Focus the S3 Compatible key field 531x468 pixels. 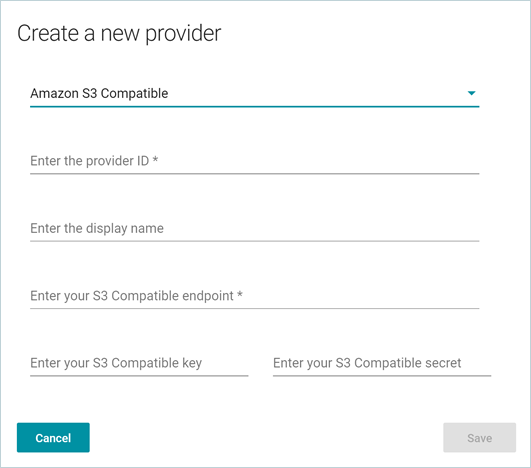[139, 363]
